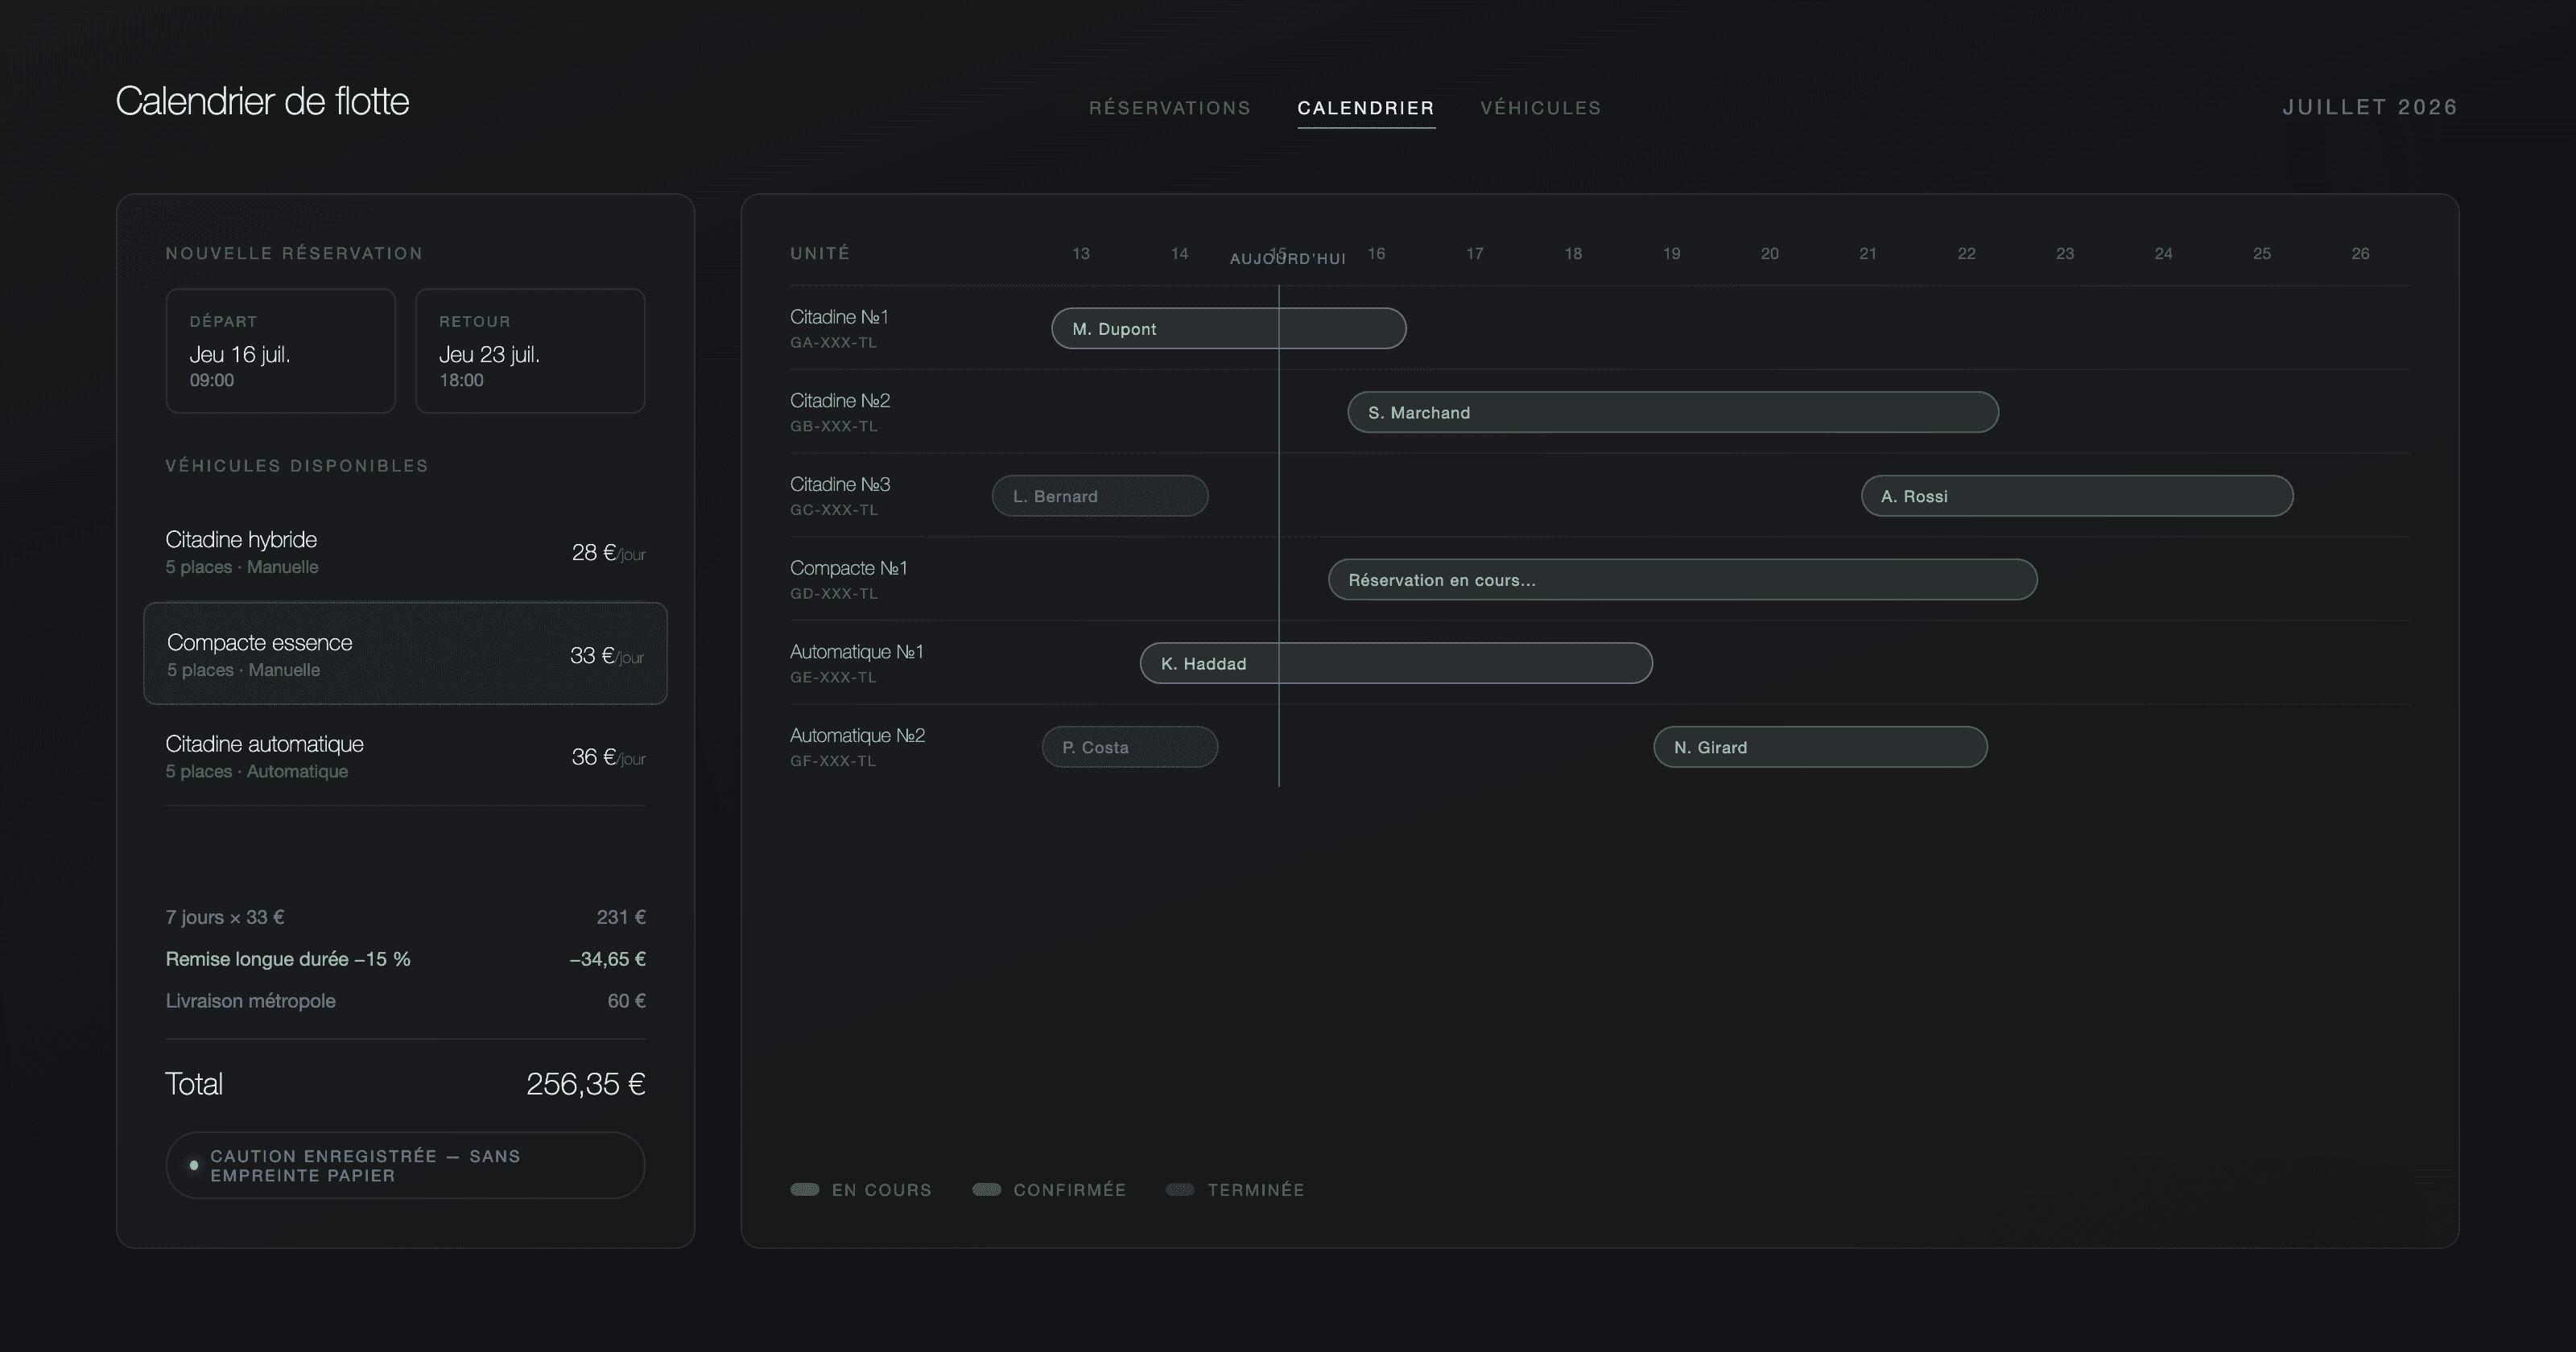The height and width of the screenshot is (1352, 2576).
Task: Choose the Citadine hybride vehicle option
Action: coord(405,552)
